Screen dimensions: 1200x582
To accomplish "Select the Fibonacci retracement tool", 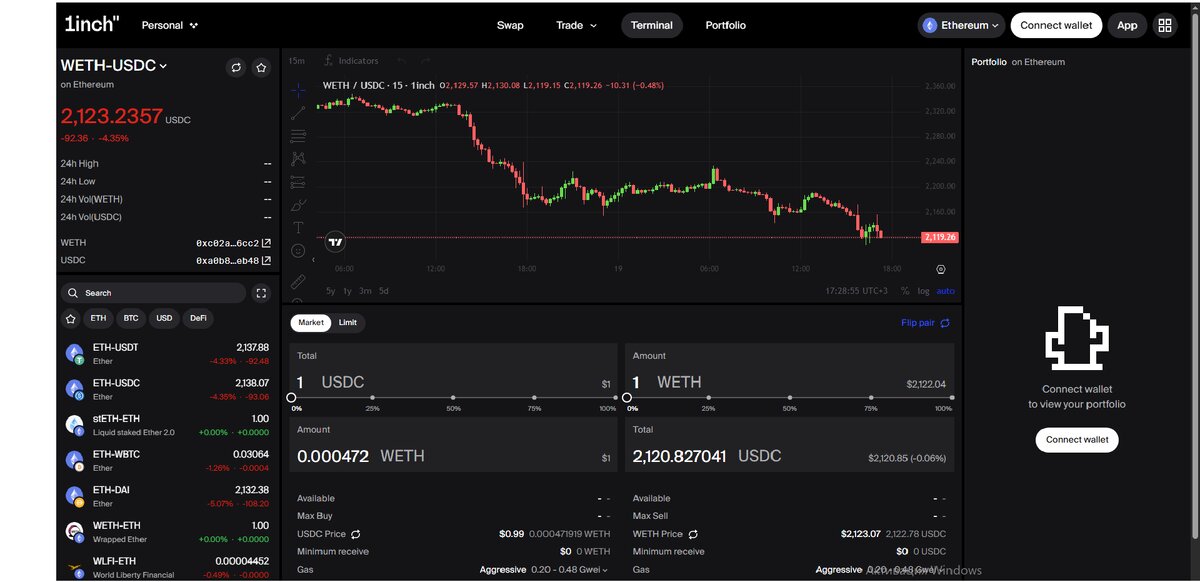I will pyautogui.click(x=298, y=136).
